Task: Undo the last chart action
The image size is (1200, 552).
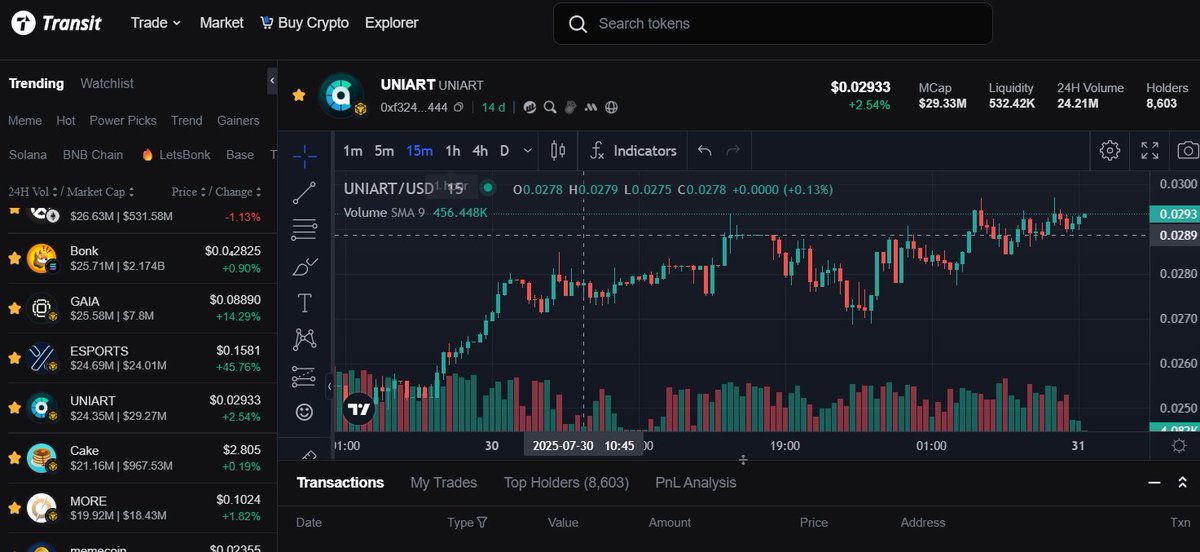Action: coord(704,151)
